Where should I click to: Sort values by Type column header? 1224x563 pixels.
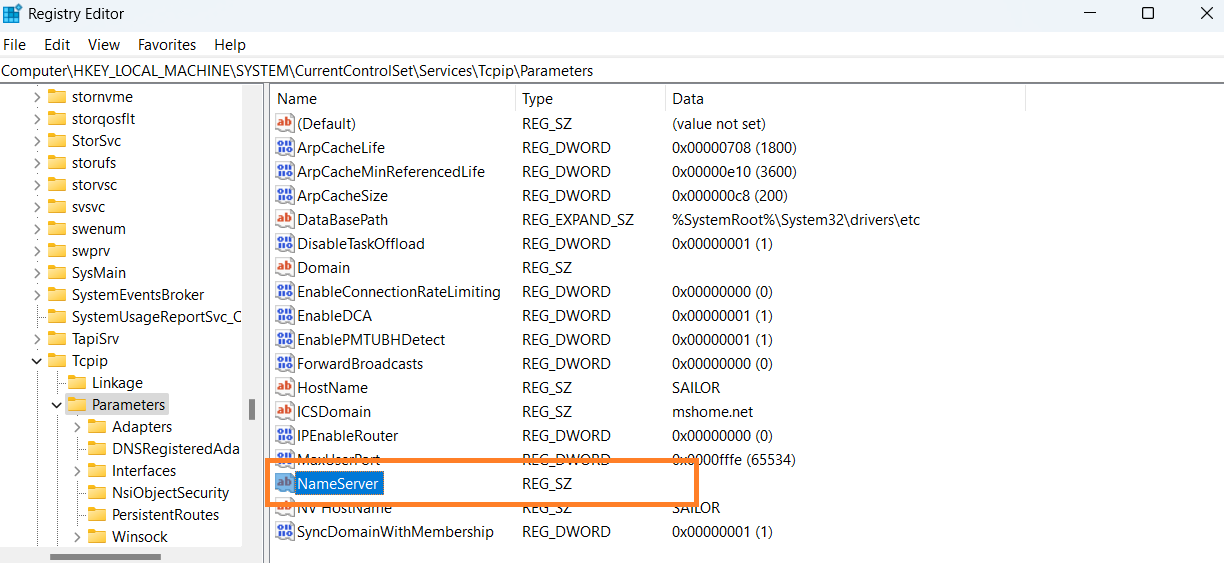pos(590,99)
